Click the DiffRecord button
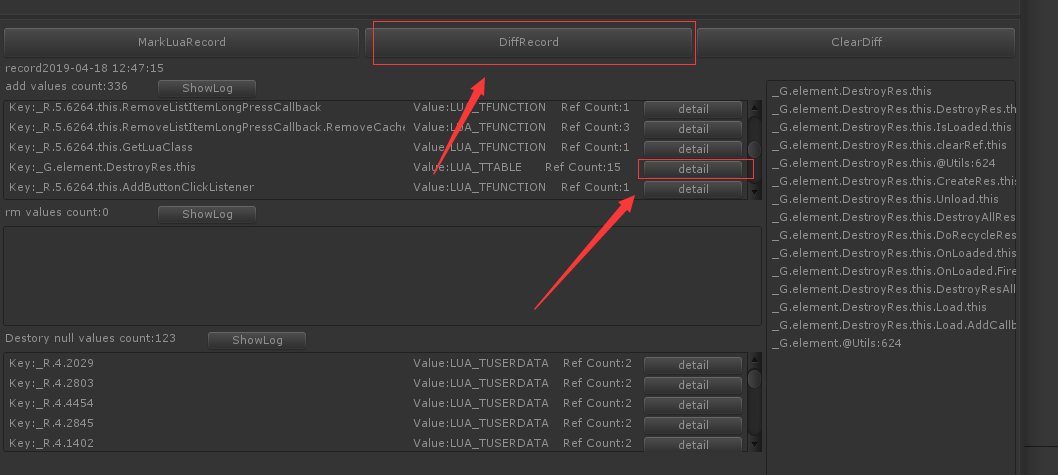The width and height of the screenshot is (1058, 475). (x=528, y=42)
